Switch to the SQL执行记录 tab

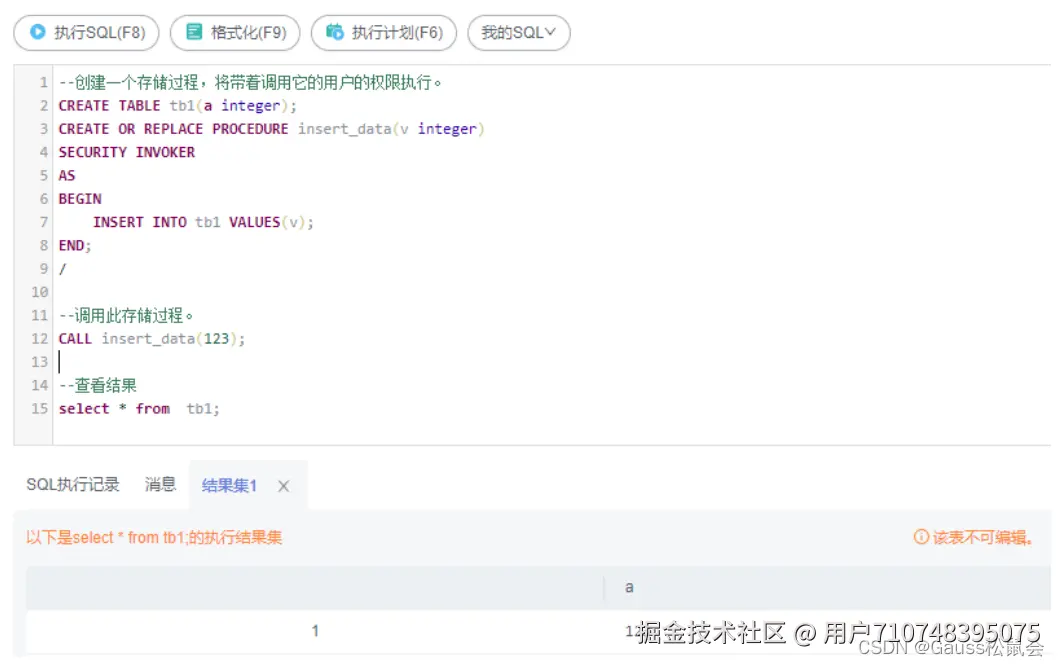(x=73, y=484)
